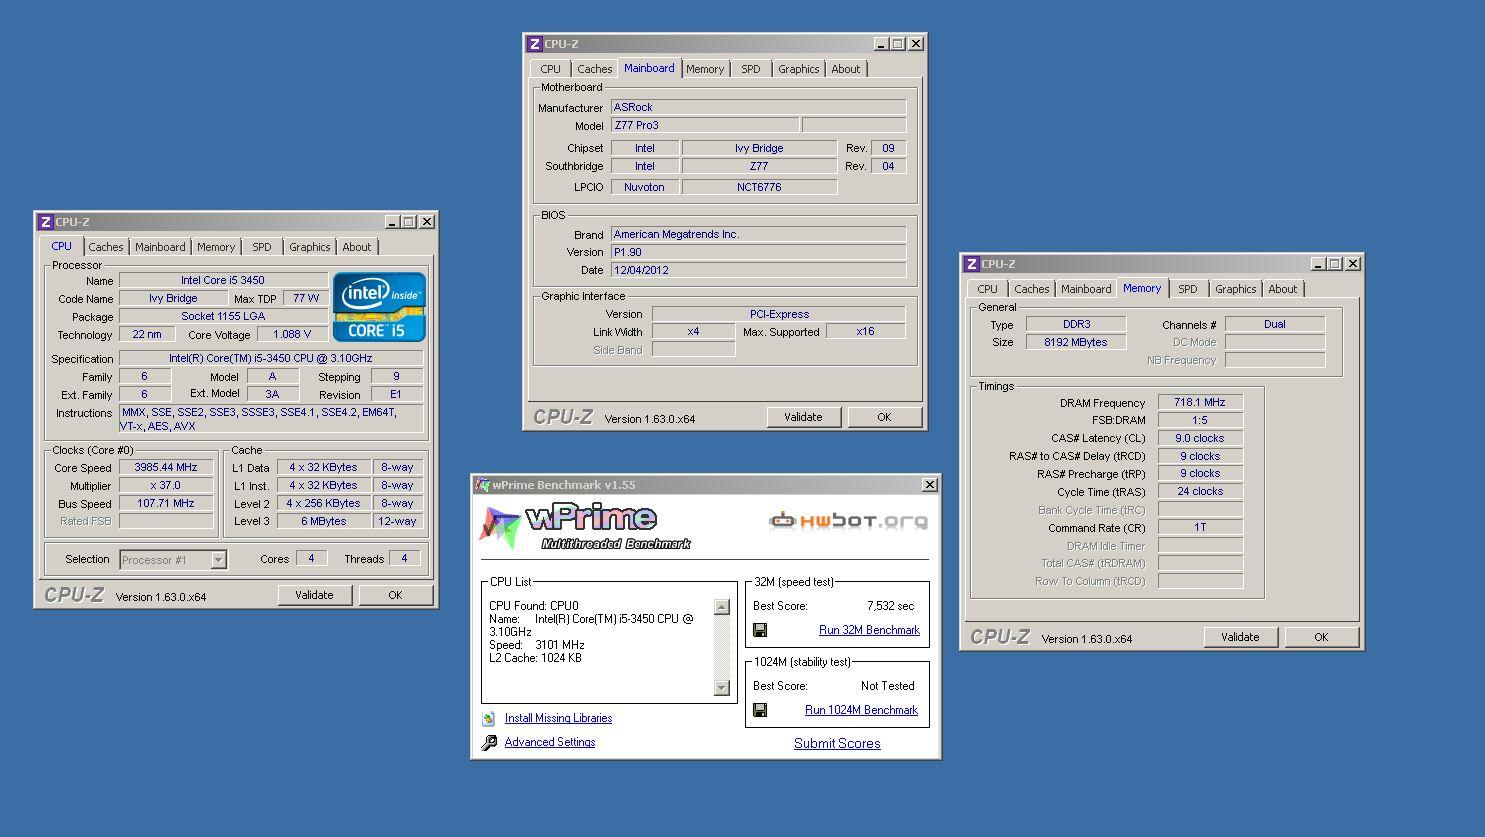Open Graphics tab in CPU window
1485x837 pixels.
click(x=310, y=247)
